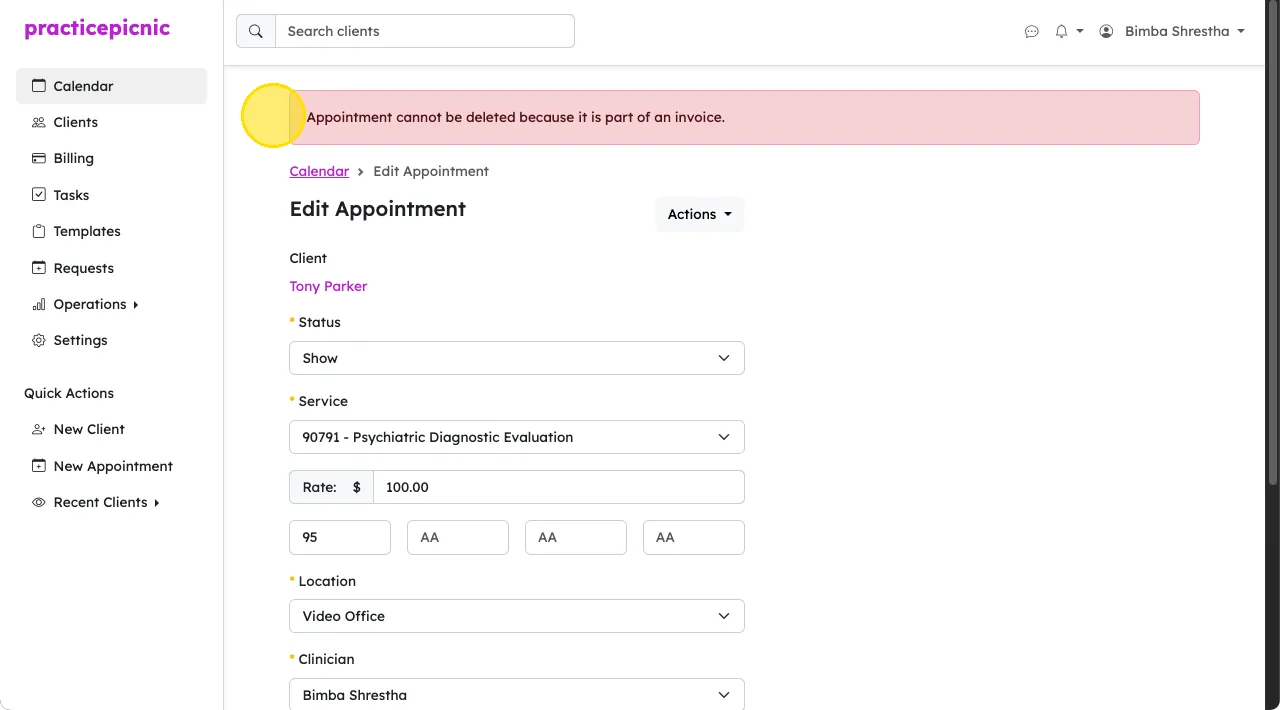This screenshot has width=1280, height=710.
Task: Click the Requests plus-box icon
Action: coord(39,268)
